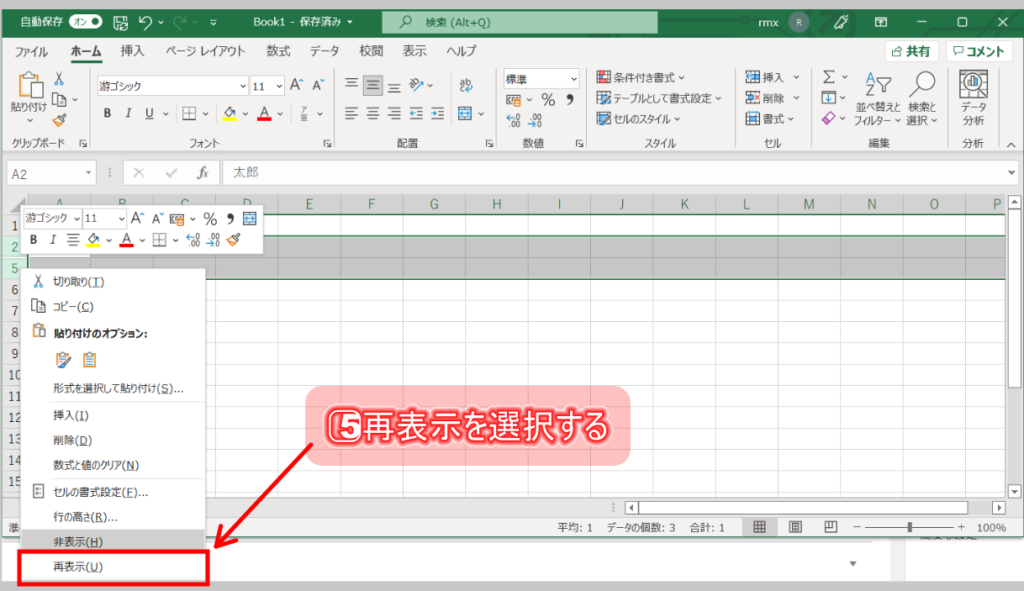This screenshot has height=591, width=1024.
Task: Click the insert function fx icon
Action: pos(202,173)
